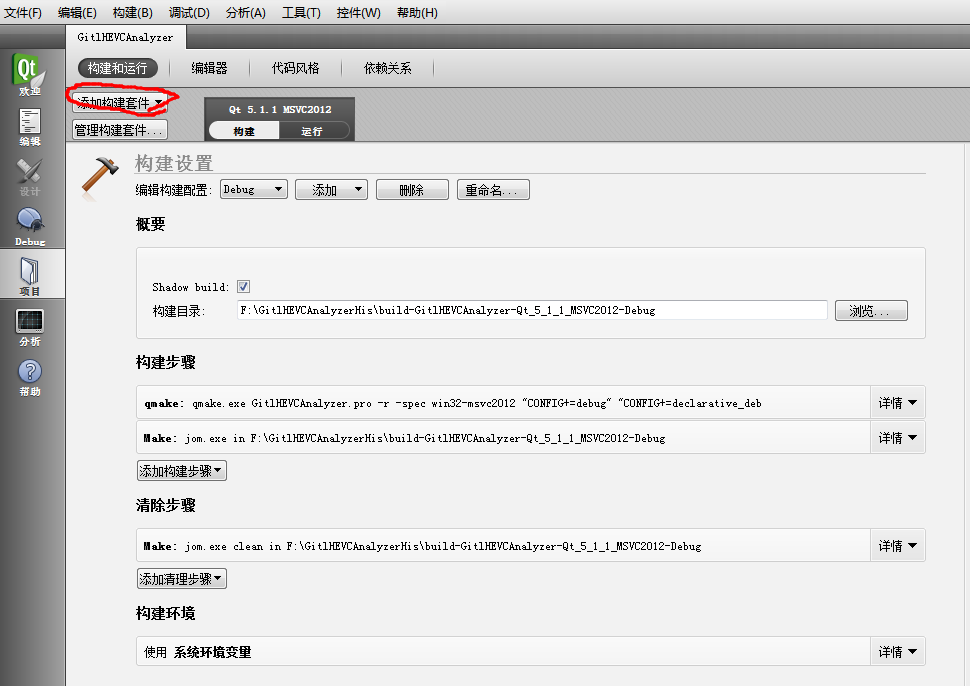Toggle the Shadow build checkbox
970x686 pixels.
(243, 286)
